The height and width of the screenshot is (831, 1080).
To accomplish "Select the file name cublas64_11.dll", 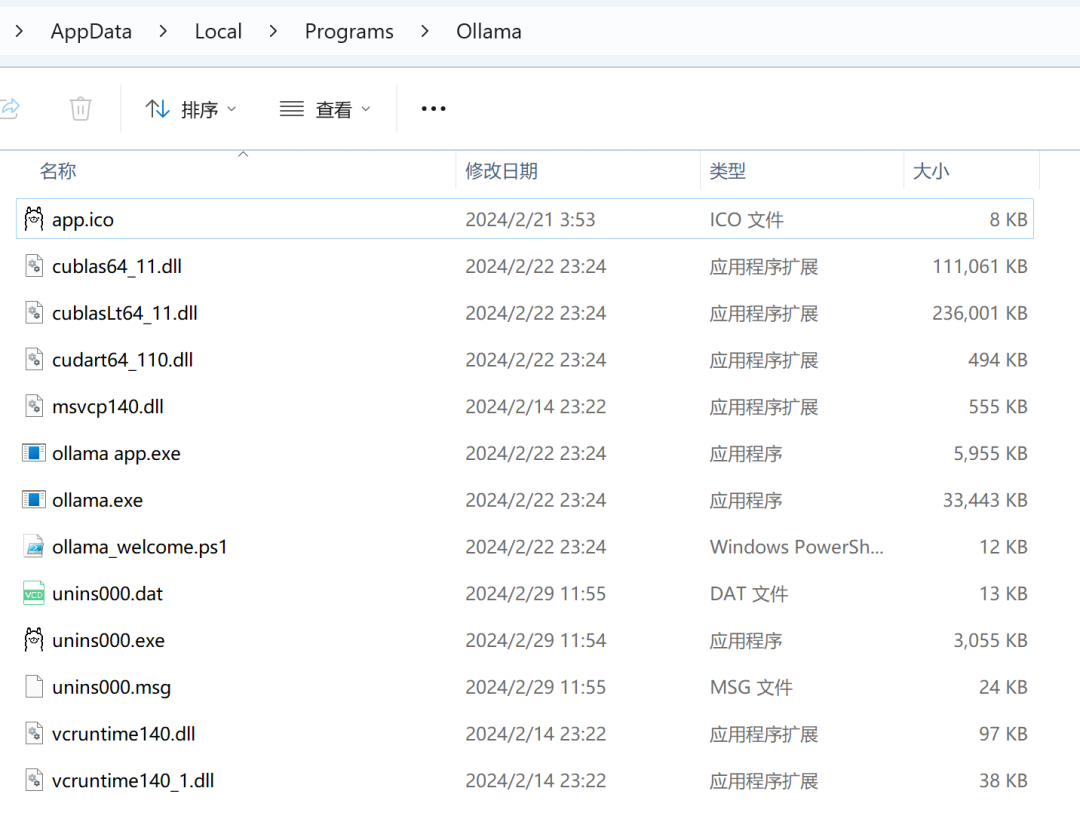I will [x=117, y=267].
